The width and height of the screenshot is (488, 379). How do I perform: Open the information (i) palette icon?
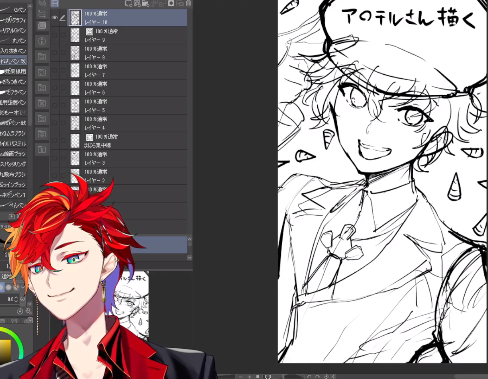click(x=42, y=41)
